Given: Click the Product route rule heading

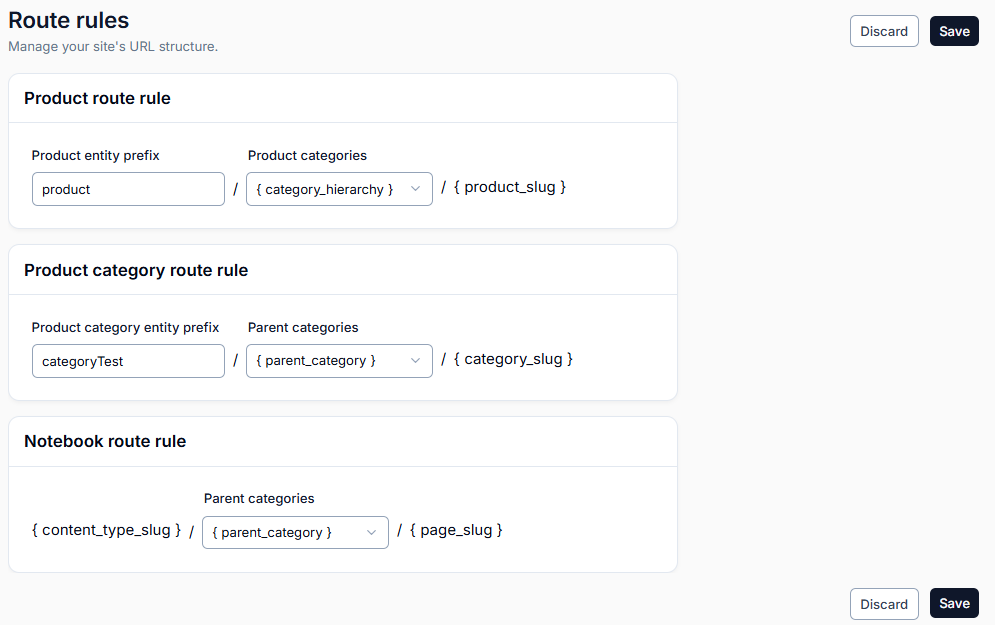Looking at the screenshot, I should click(x=97, y=98).
